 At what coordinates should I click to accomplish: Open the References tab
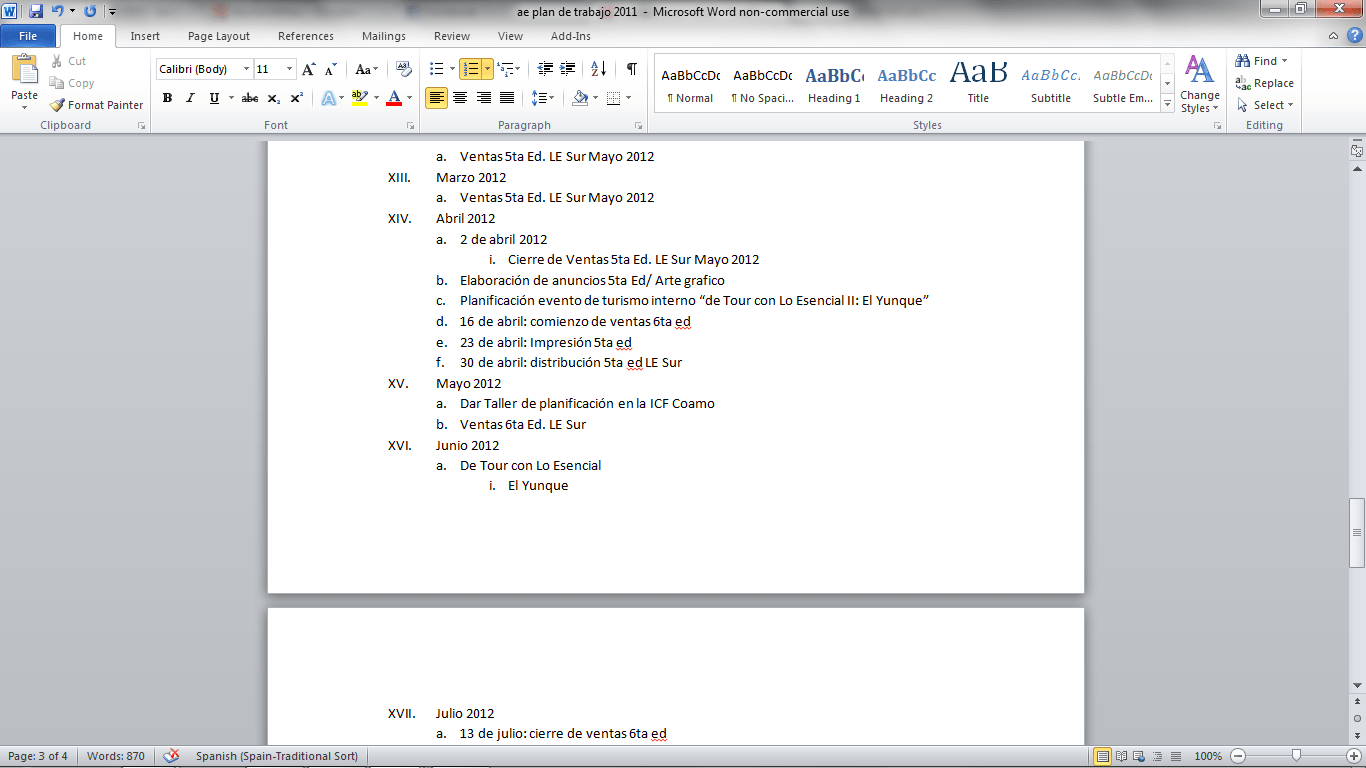306,36
